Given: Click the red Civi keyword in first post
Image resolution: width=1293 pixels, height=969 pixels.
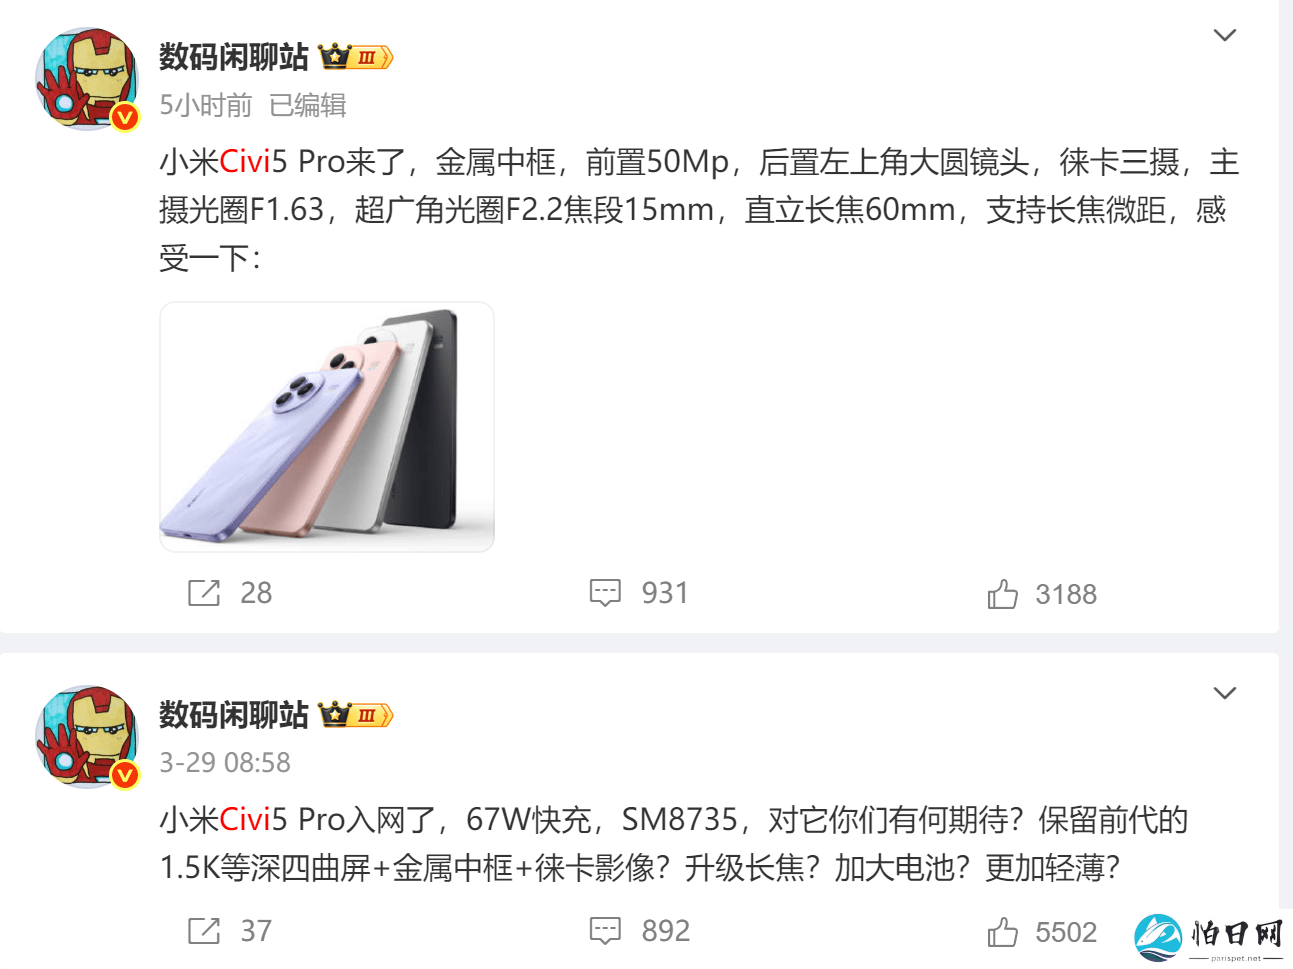Looking at the screenshot, I should [x=245, y=161].
